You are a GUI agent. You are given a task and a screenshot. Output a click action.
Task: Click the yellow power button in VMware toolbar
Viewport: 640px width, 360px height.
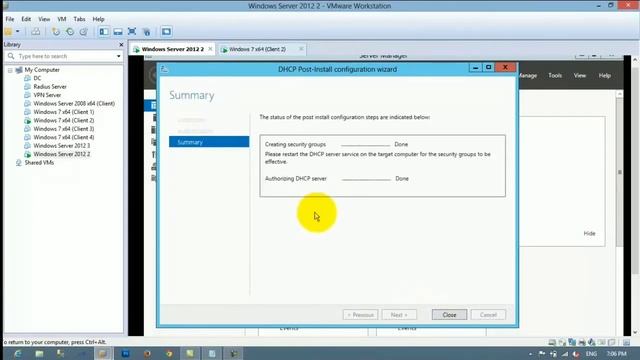(9, 31)
